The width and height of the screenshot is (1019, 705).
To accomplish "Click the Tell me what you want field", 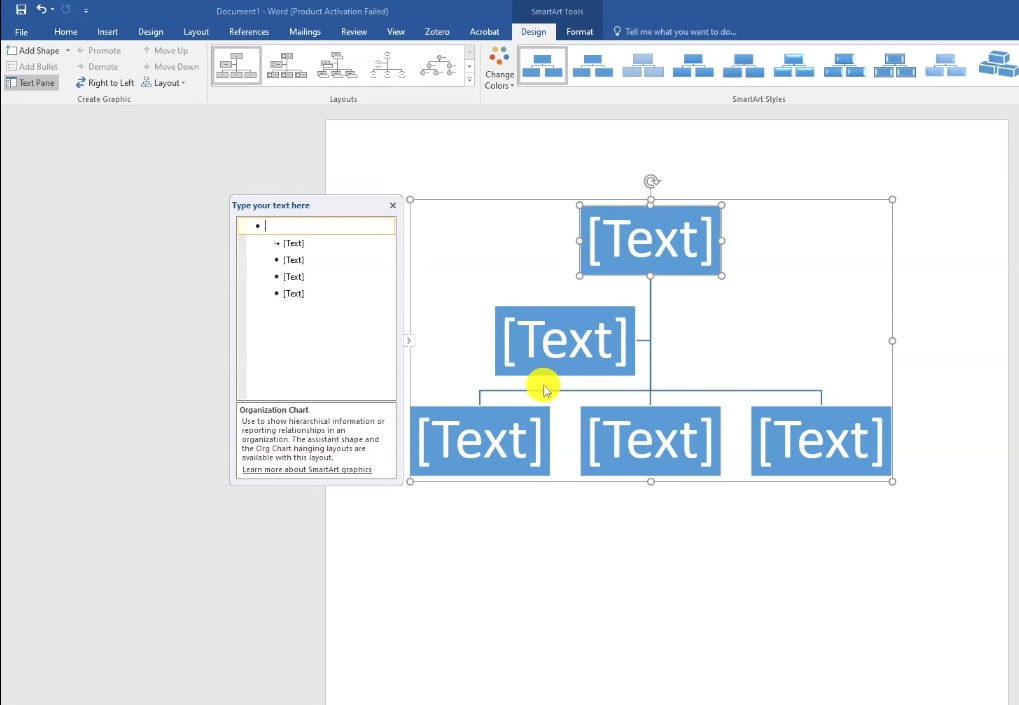I will (680, 32).
